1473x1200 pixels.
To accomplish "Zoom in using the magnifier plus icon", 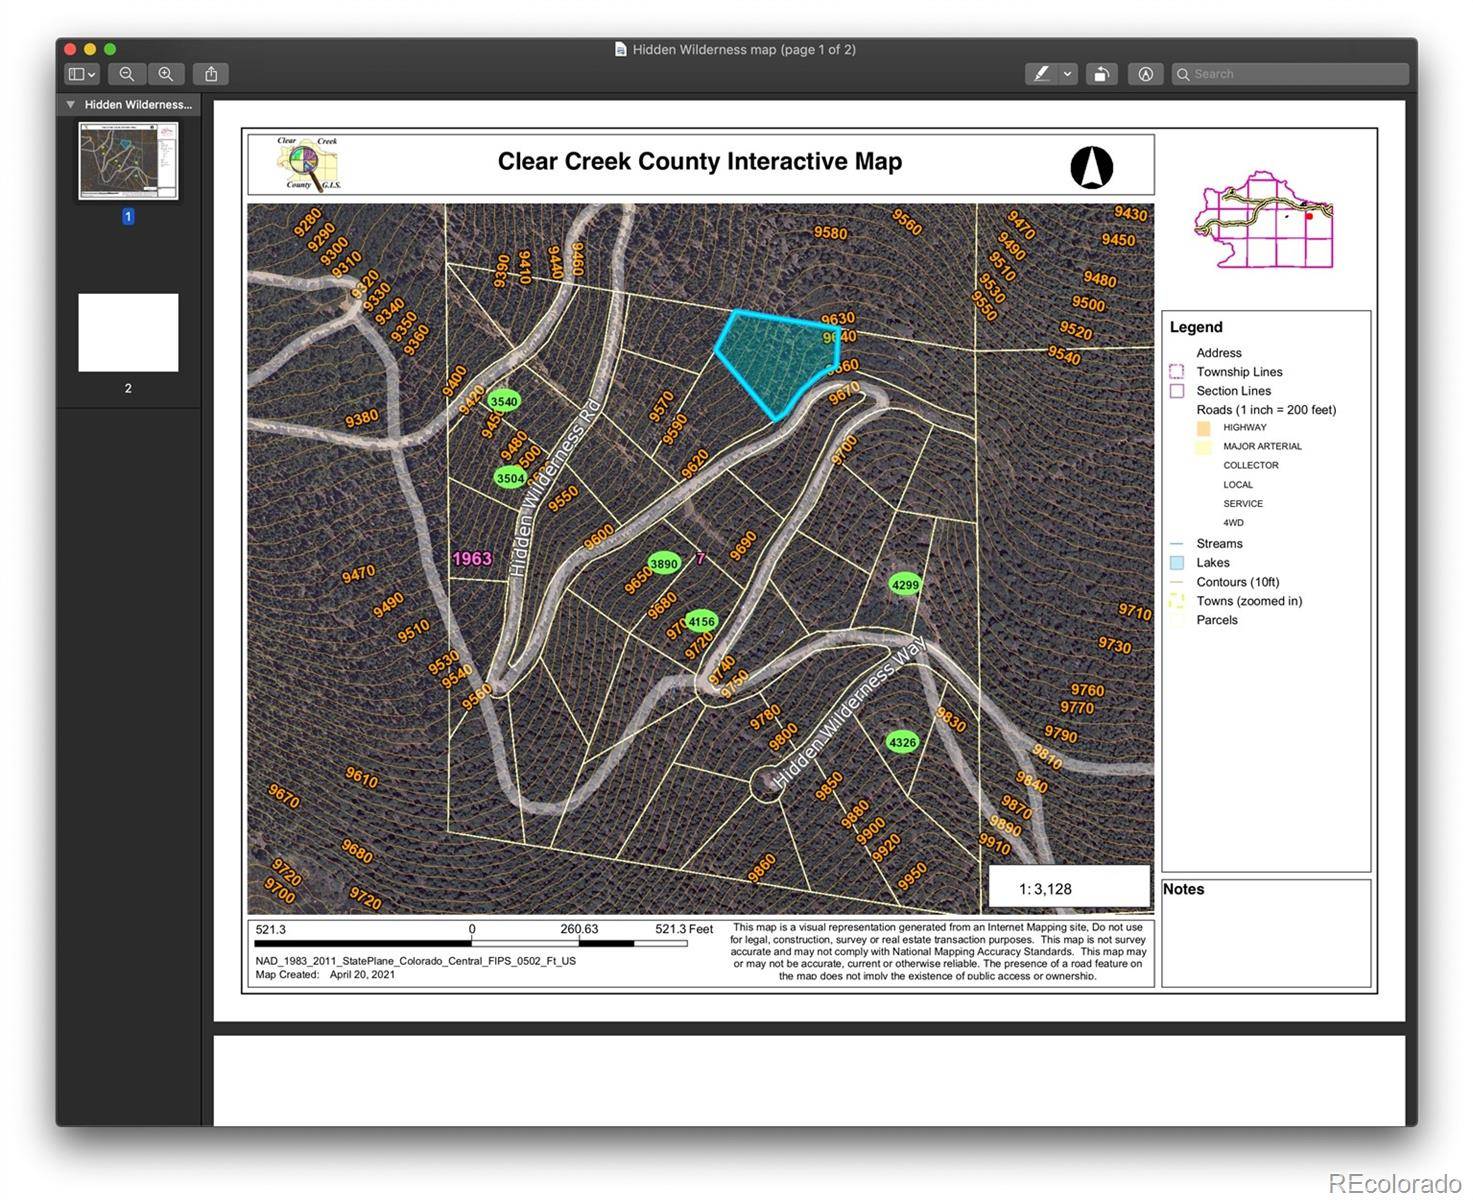I will 166,74.
